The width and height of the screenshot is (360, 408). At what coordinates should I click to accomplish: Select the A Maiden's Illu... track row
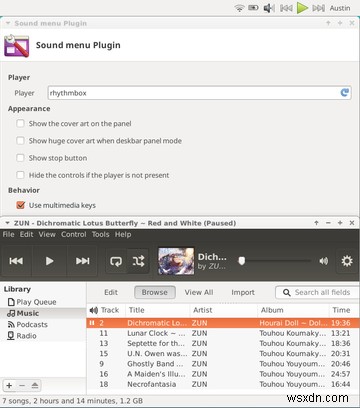pos(223,374)
